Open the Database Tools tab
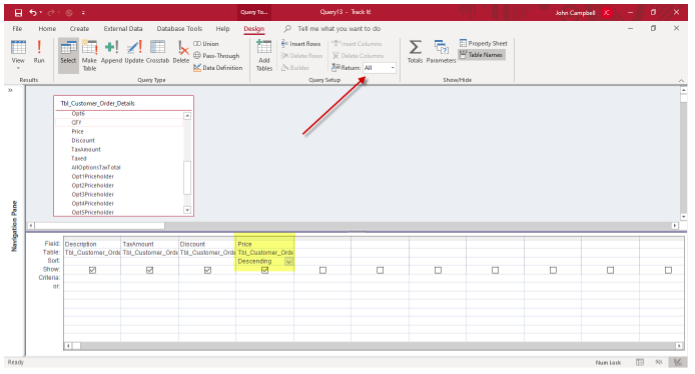This screenshot has height=374, width=695. click(x=179, y=28)
